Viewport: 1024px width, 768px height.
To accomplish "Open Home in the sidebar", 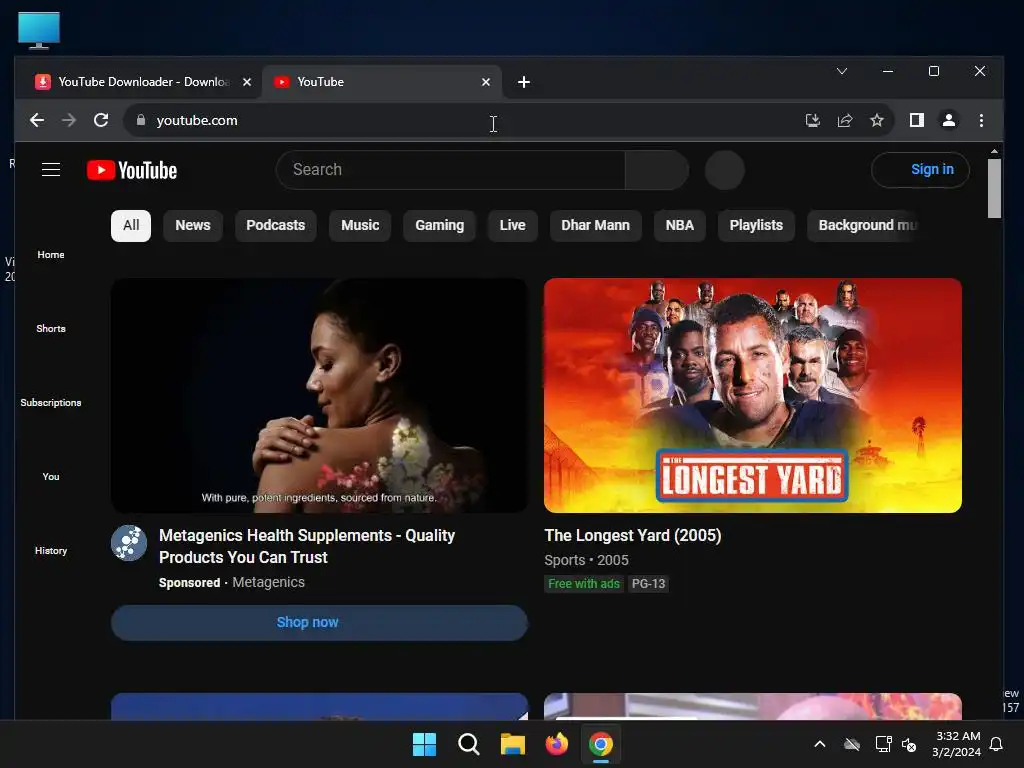I will point(51,255).
